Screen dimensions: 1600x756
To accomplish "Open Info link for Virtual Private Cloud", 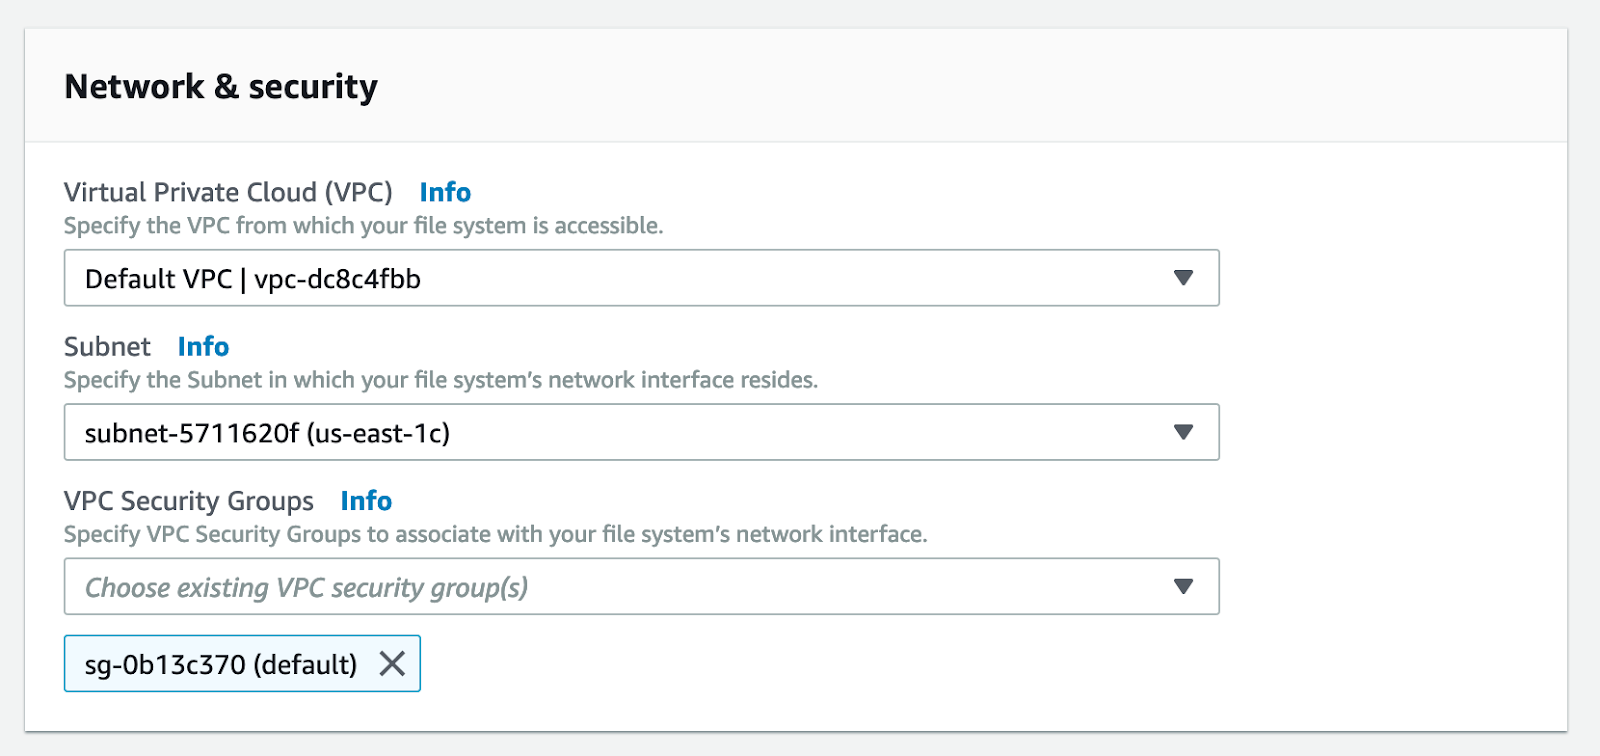I will click(445, 192).
